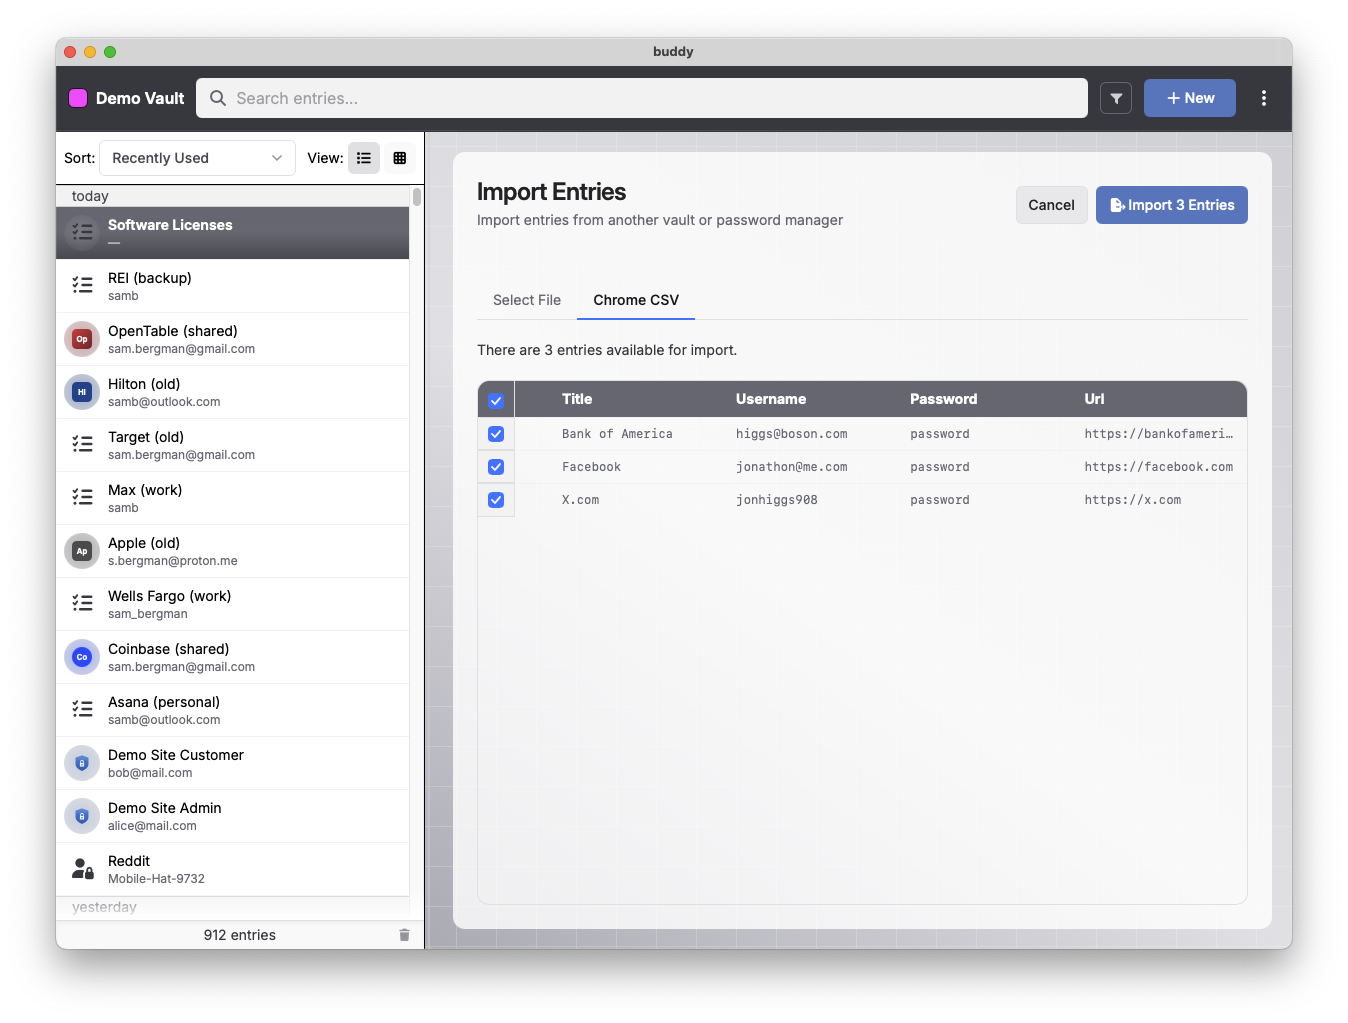
Task: Click the Demo Vault title
Action: coord(140,98)
